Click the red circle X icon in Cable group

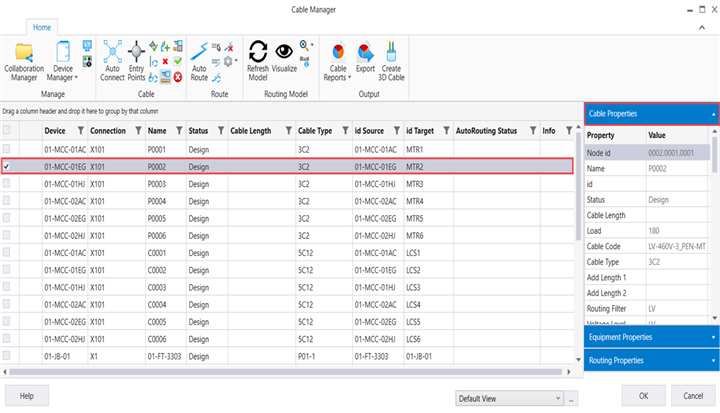tap(178, 77)
